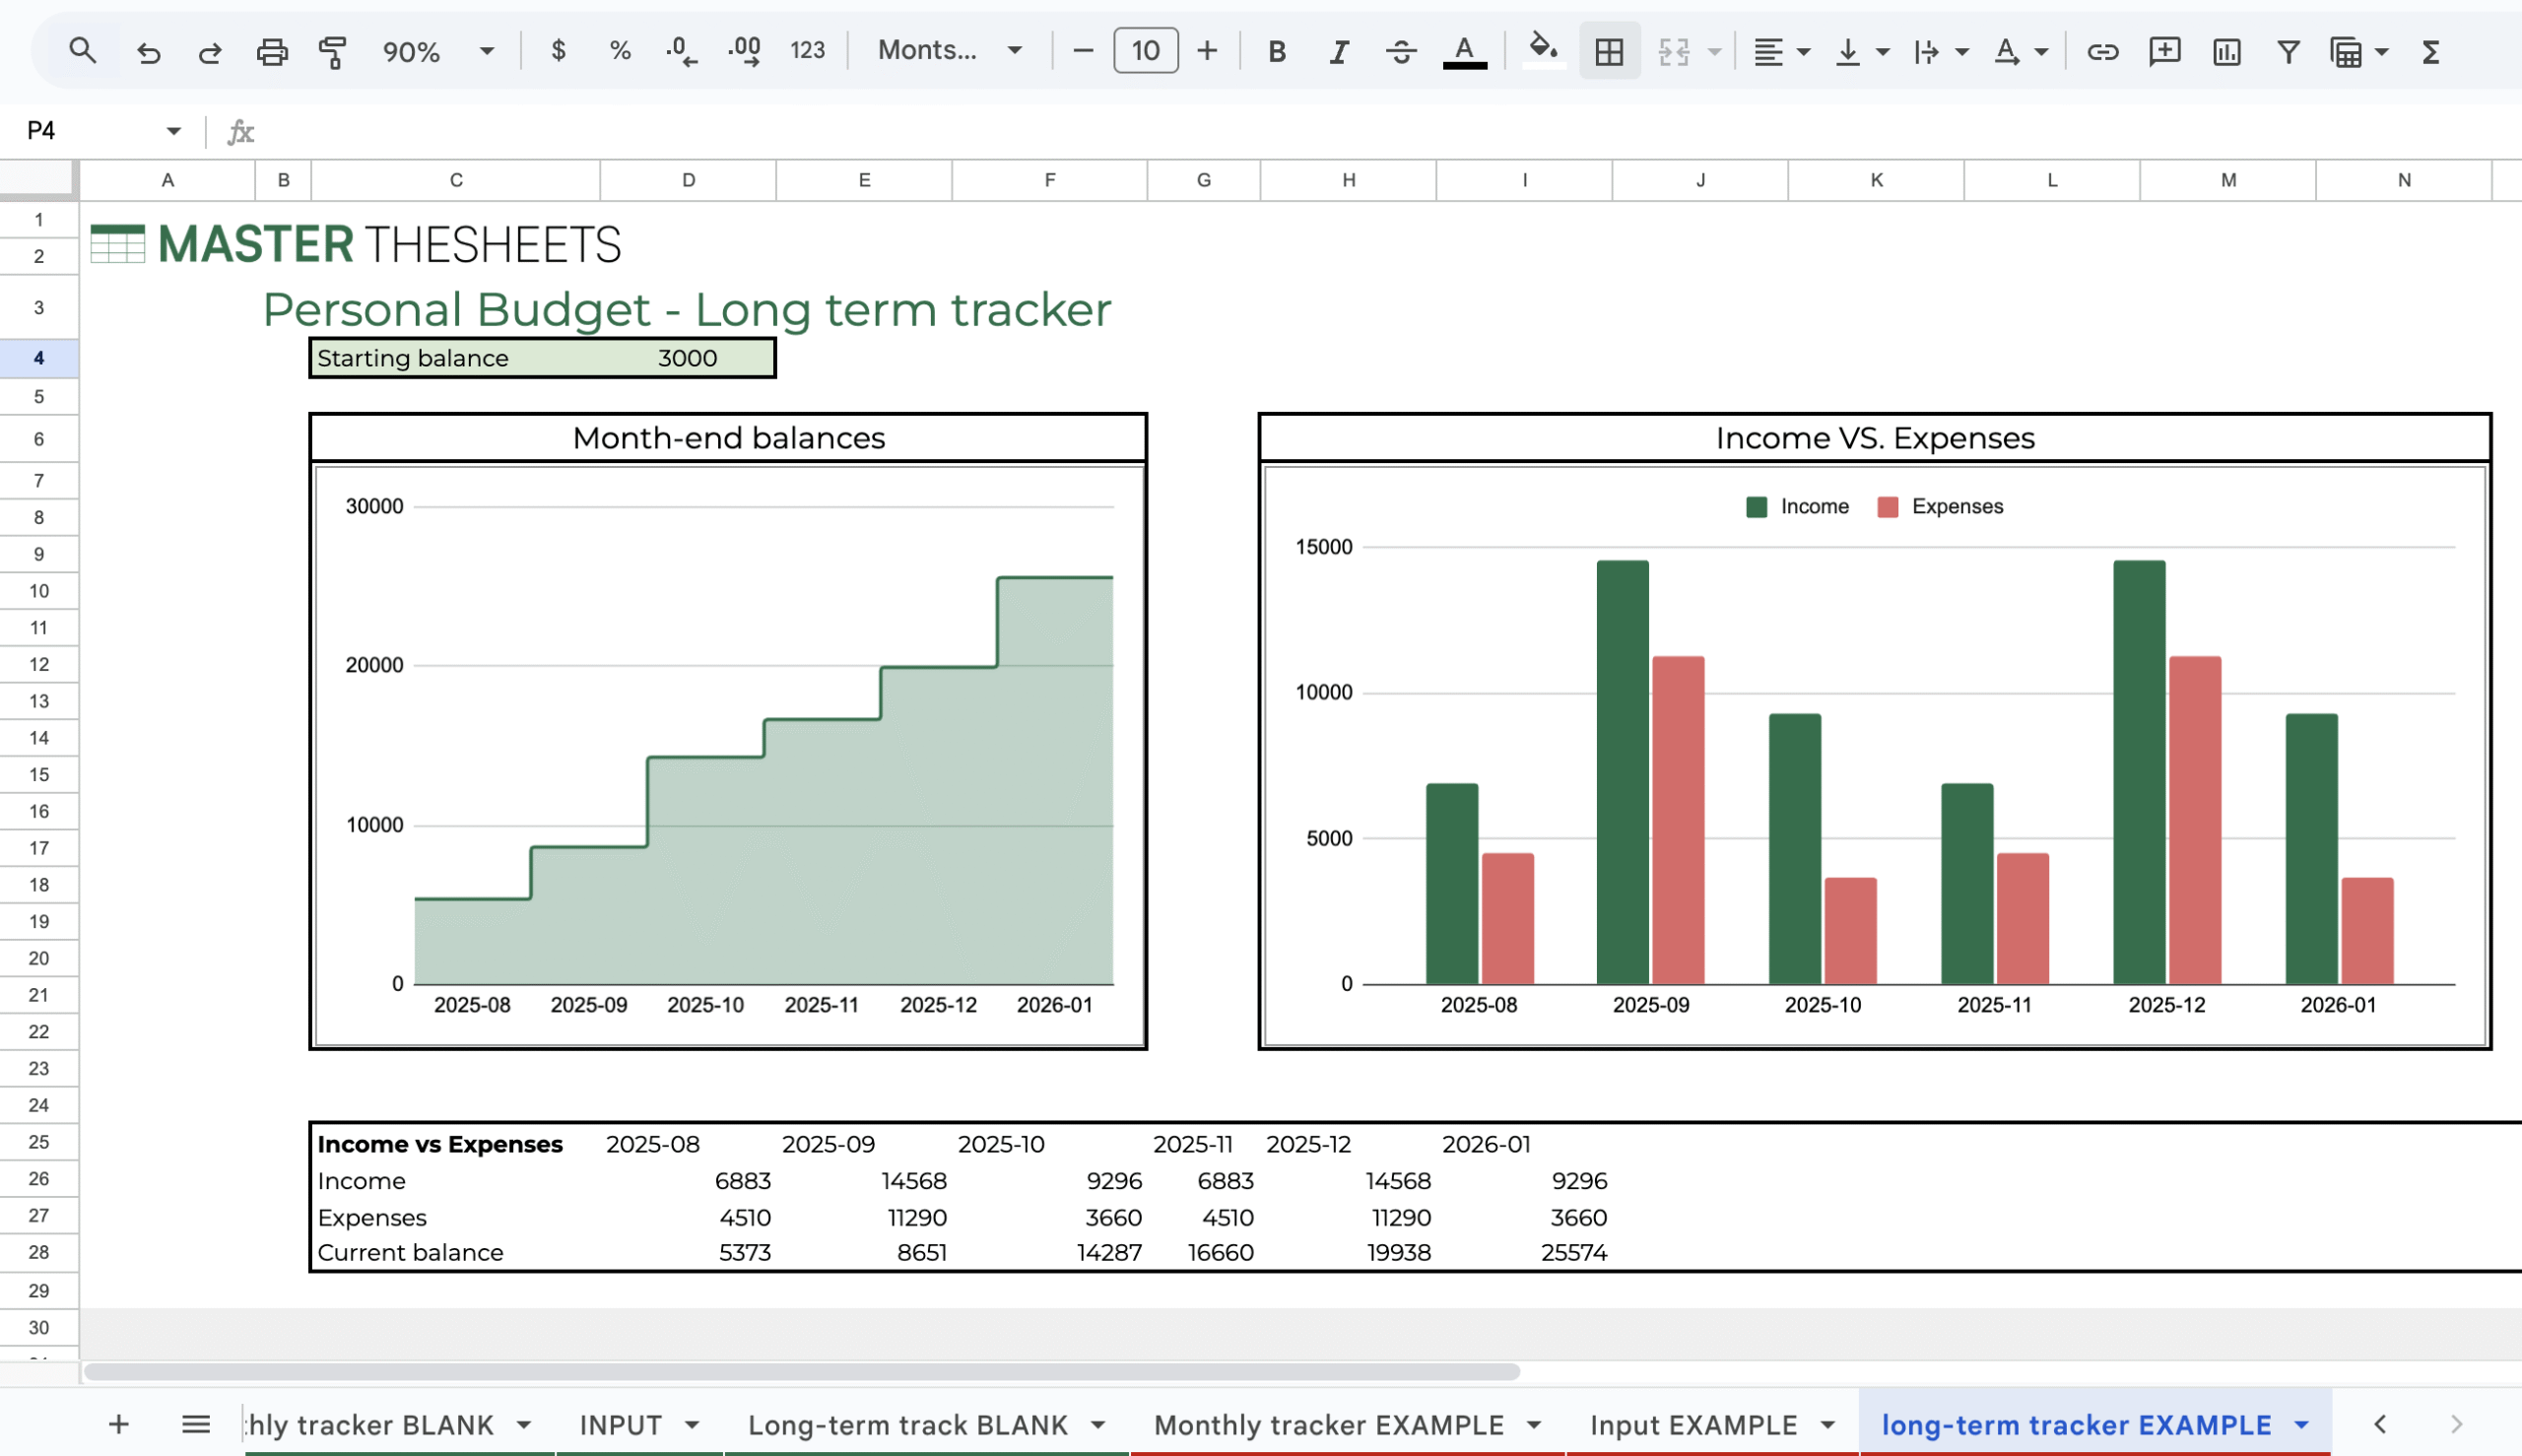Click the create filter funnel icon

pos(2288,51)
